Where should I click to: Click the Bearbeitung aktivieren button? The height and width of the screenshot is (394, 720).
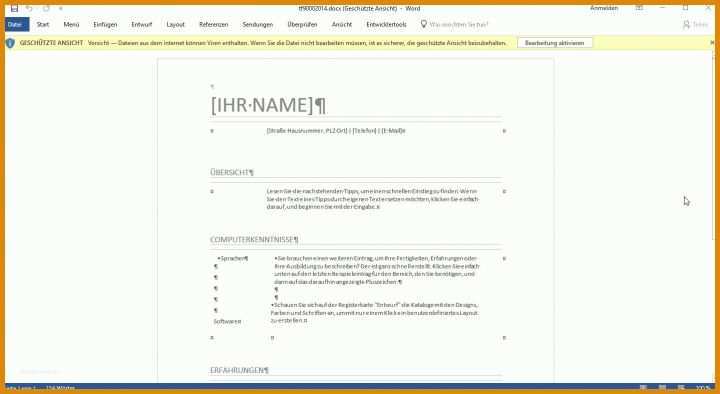point(555,43)
